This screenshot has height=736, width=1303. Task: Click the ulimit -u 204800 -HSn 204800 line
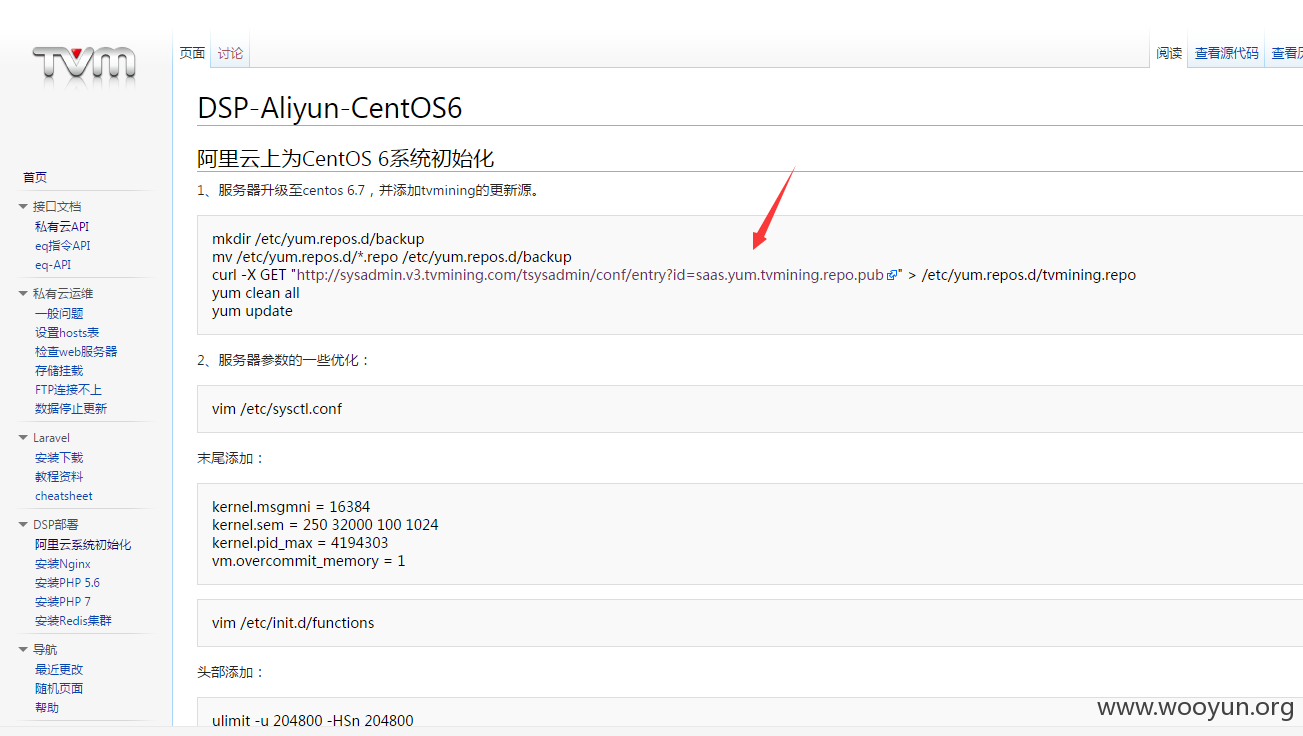coord(312,721)
